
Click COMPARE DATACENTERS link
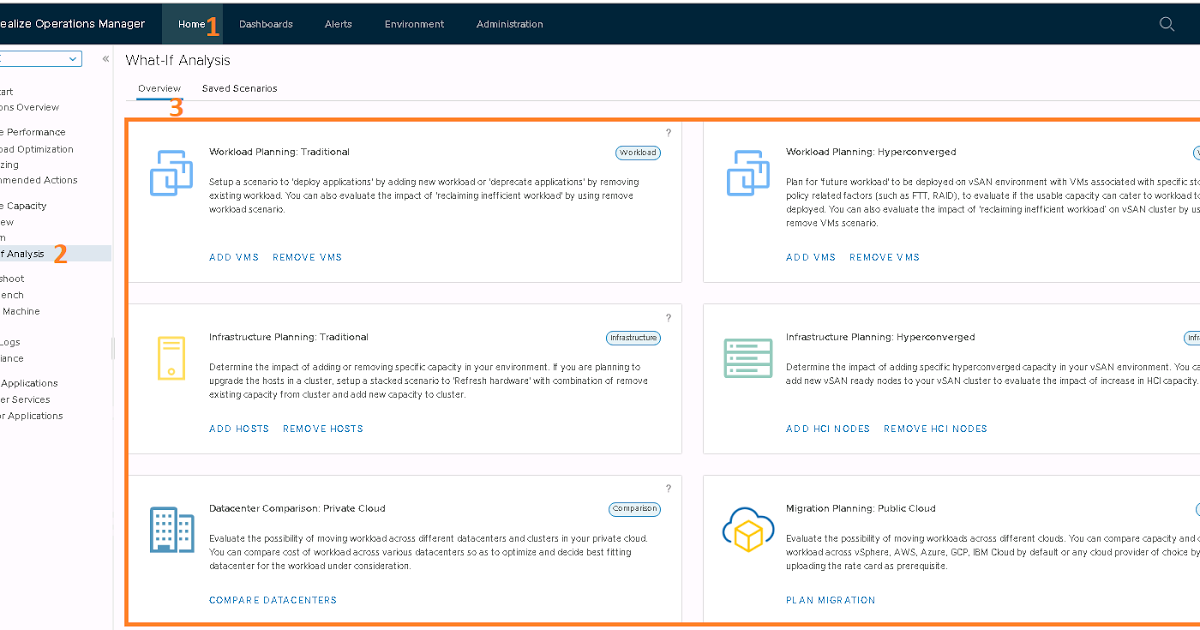[272, 600]
